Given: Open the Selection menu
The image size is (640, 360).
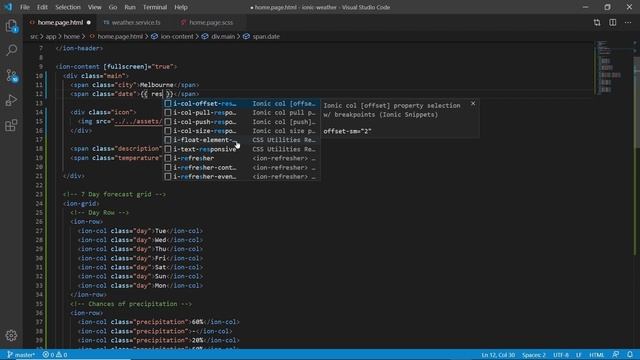Looking at the screenshot, I should (x=68, y=7).
